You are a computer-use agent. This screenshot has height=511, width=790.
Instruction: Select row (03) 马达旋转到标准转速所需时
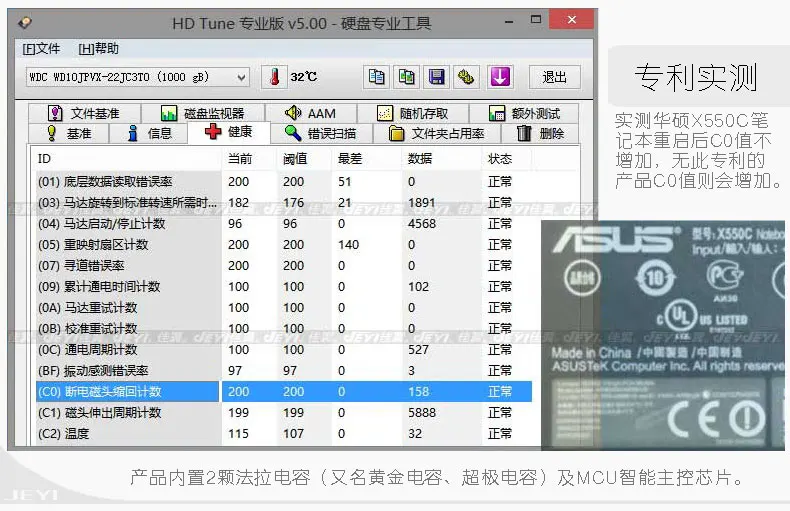point(284,203)
